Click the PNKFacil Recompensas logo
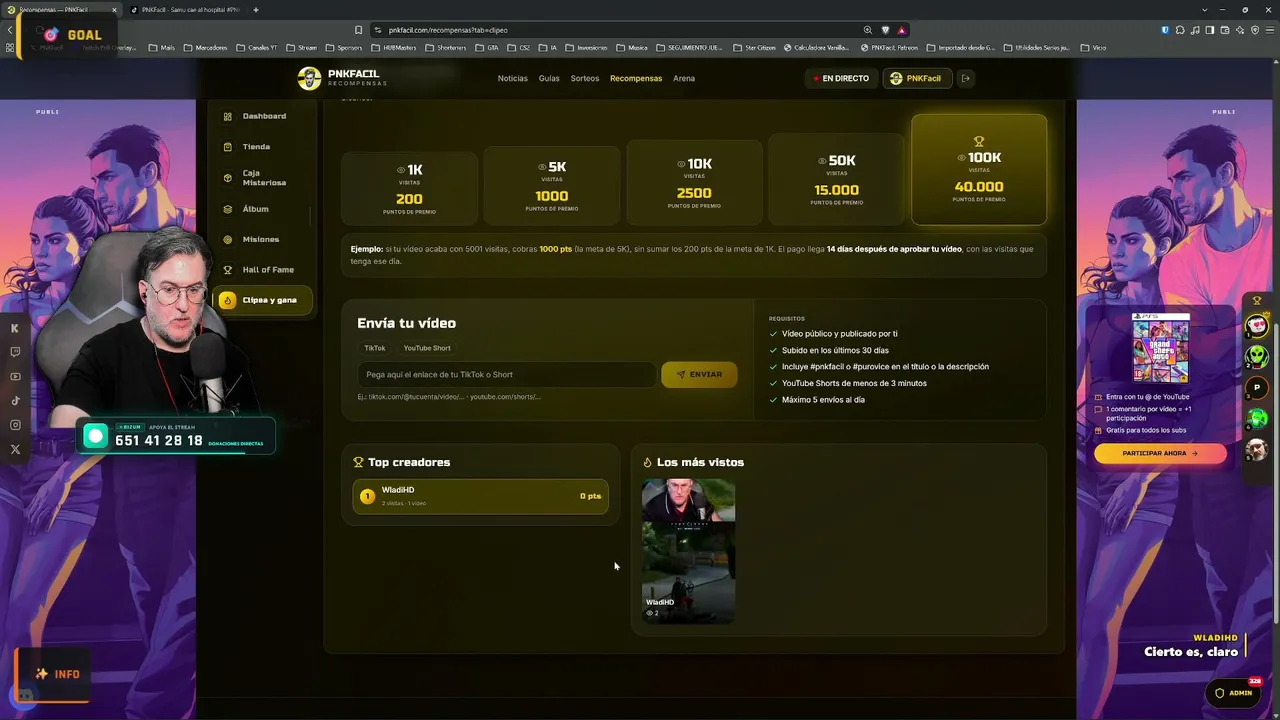The image size is (1280, 720). point(342,78)
